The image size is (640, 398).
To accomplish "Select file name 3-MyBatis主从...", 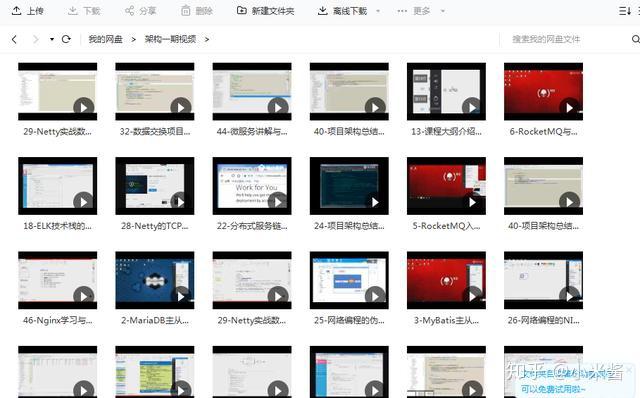I will 446,320.
